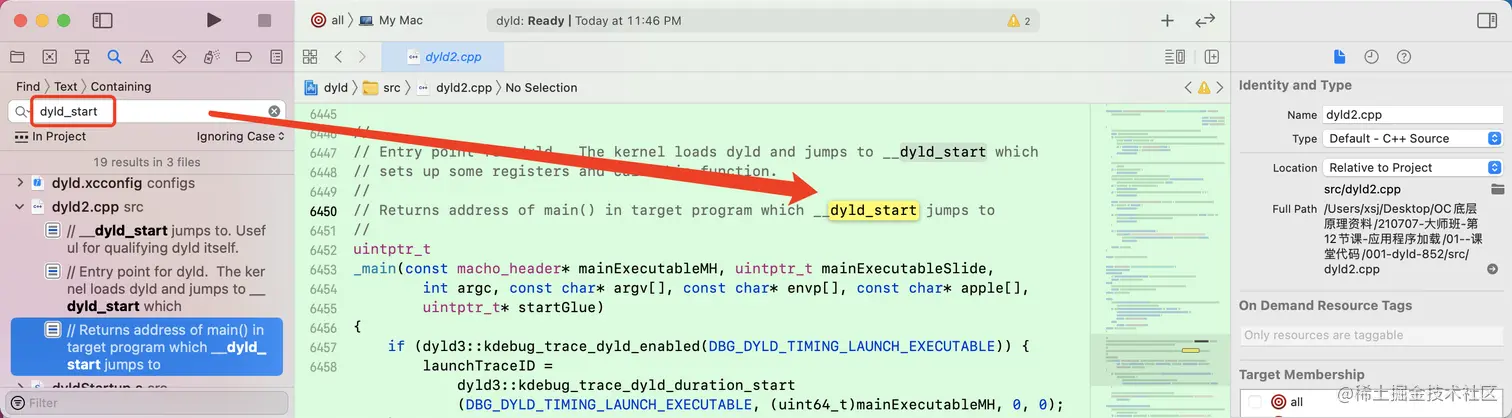Open Library with plus button
The height and width of the screenshot is (418, 1512).
coord(1167,20)
